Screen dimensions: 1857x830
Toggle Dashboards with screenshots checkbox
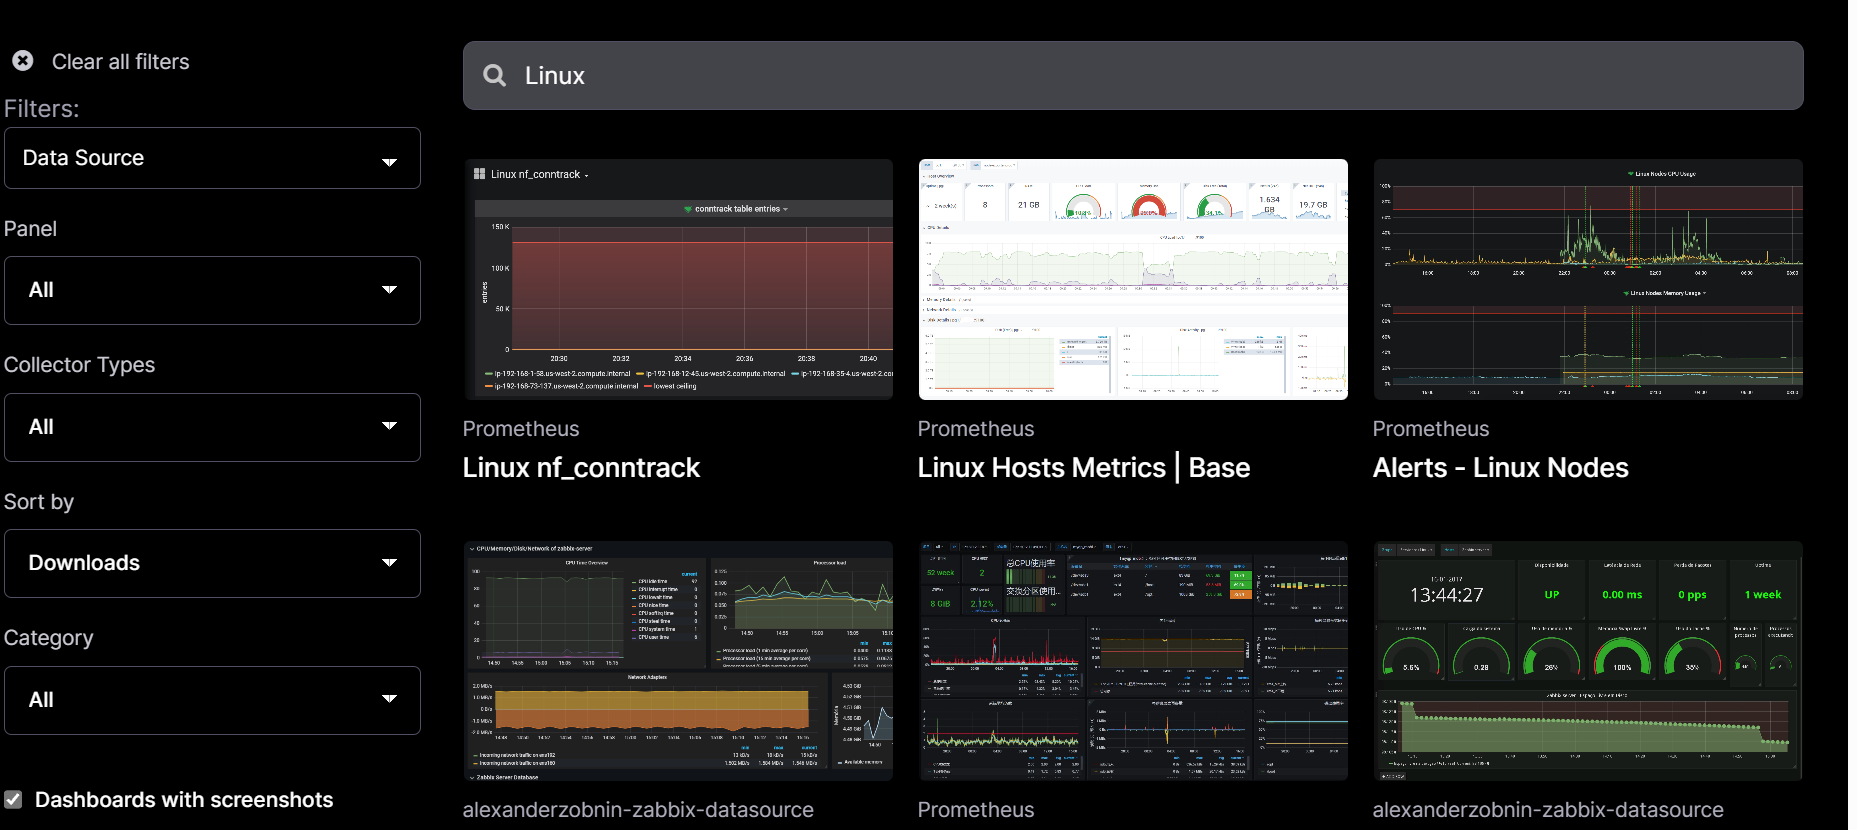[13, 799]
